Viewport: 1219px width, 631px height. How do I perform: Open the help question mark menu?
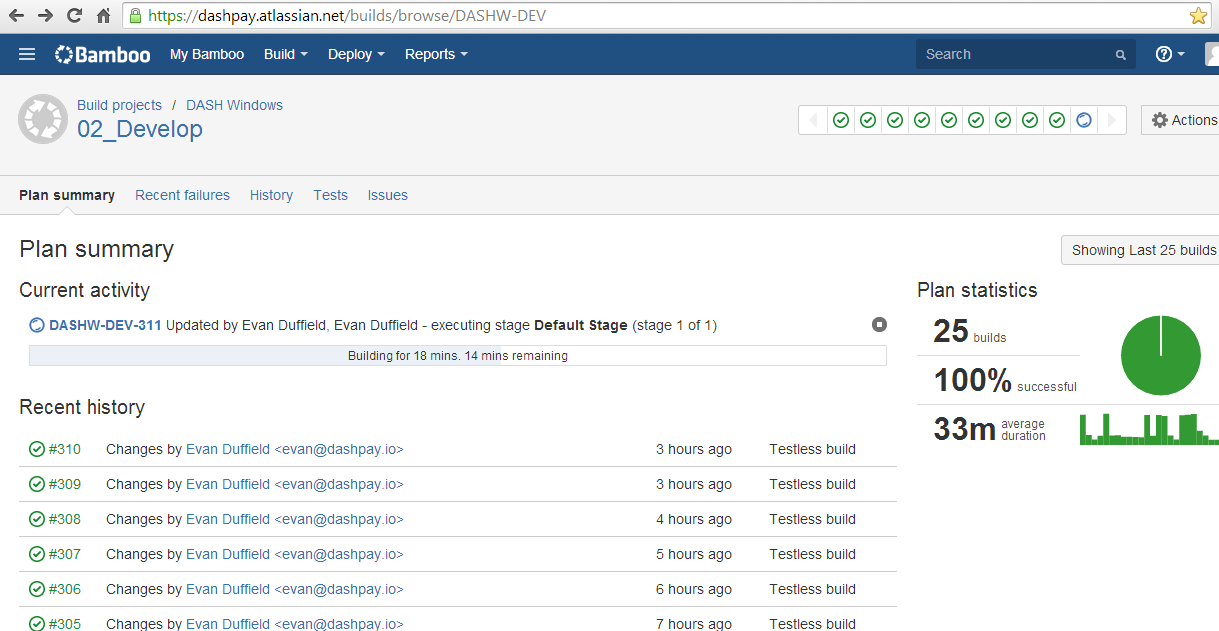(x=1170, y=54)
